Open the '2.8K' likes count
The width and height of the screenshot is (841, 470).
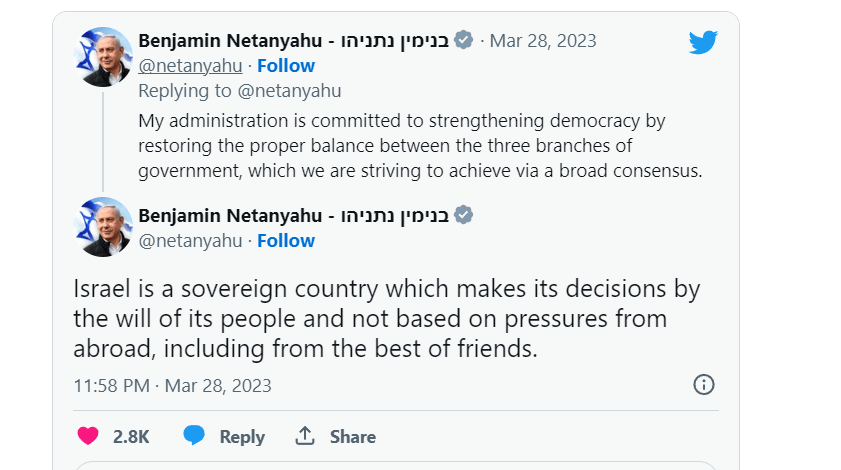point(131,437)
